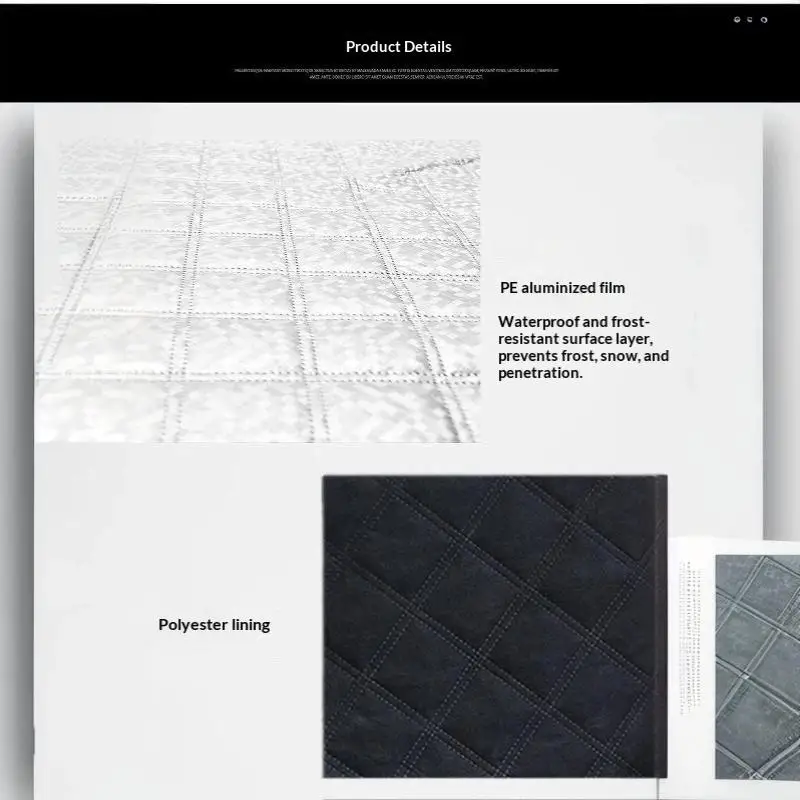Click the PE aluminized film label
This screenshot has height=800, width=800.
coord(562,288)
